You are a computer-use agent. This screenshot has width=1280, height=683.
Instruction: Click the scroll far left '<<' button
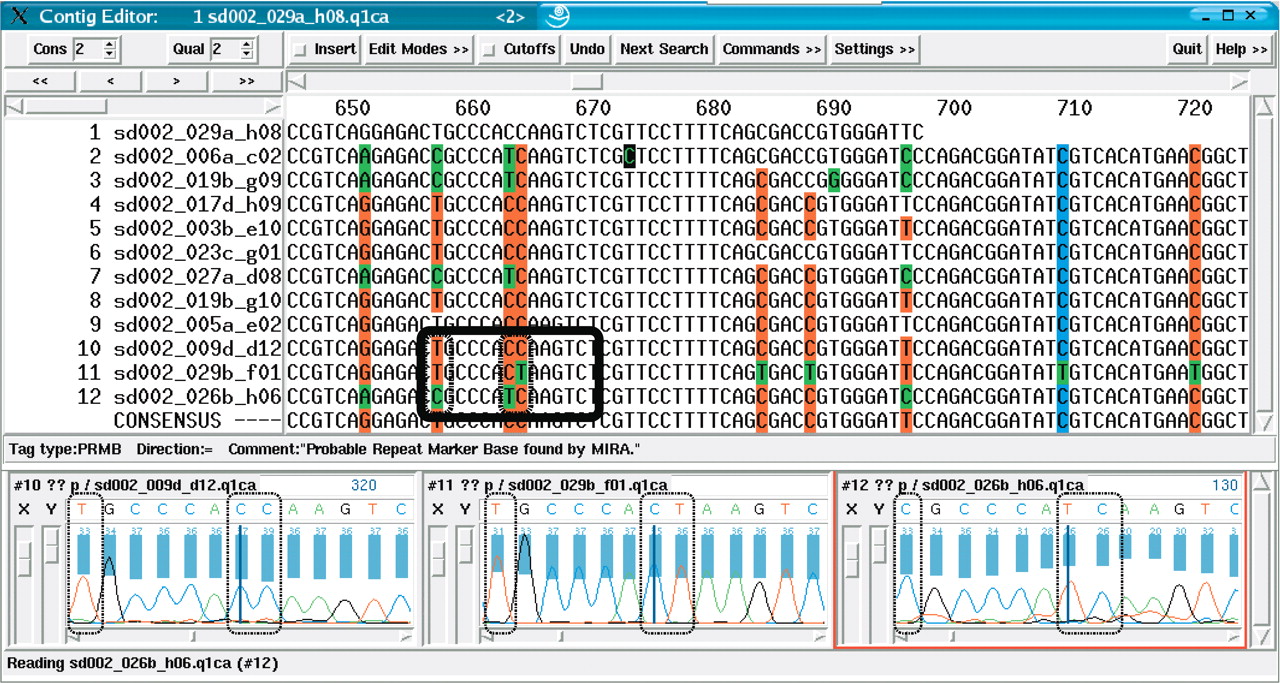pyautogui.click(x=40, y=81)
